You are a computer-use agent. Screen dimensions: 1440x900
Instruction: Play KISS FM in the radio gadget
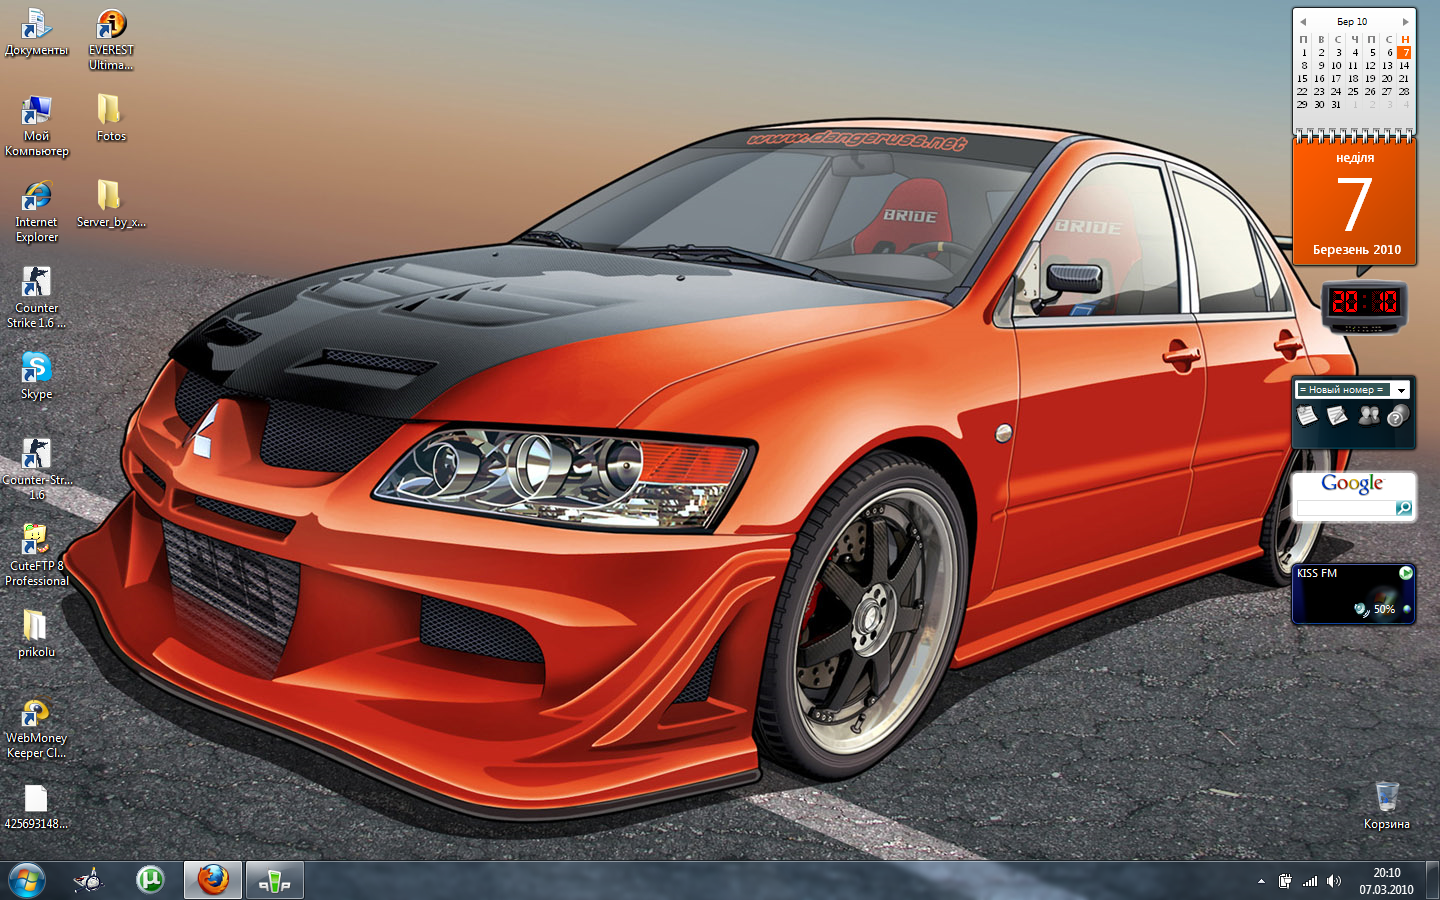1406,573
